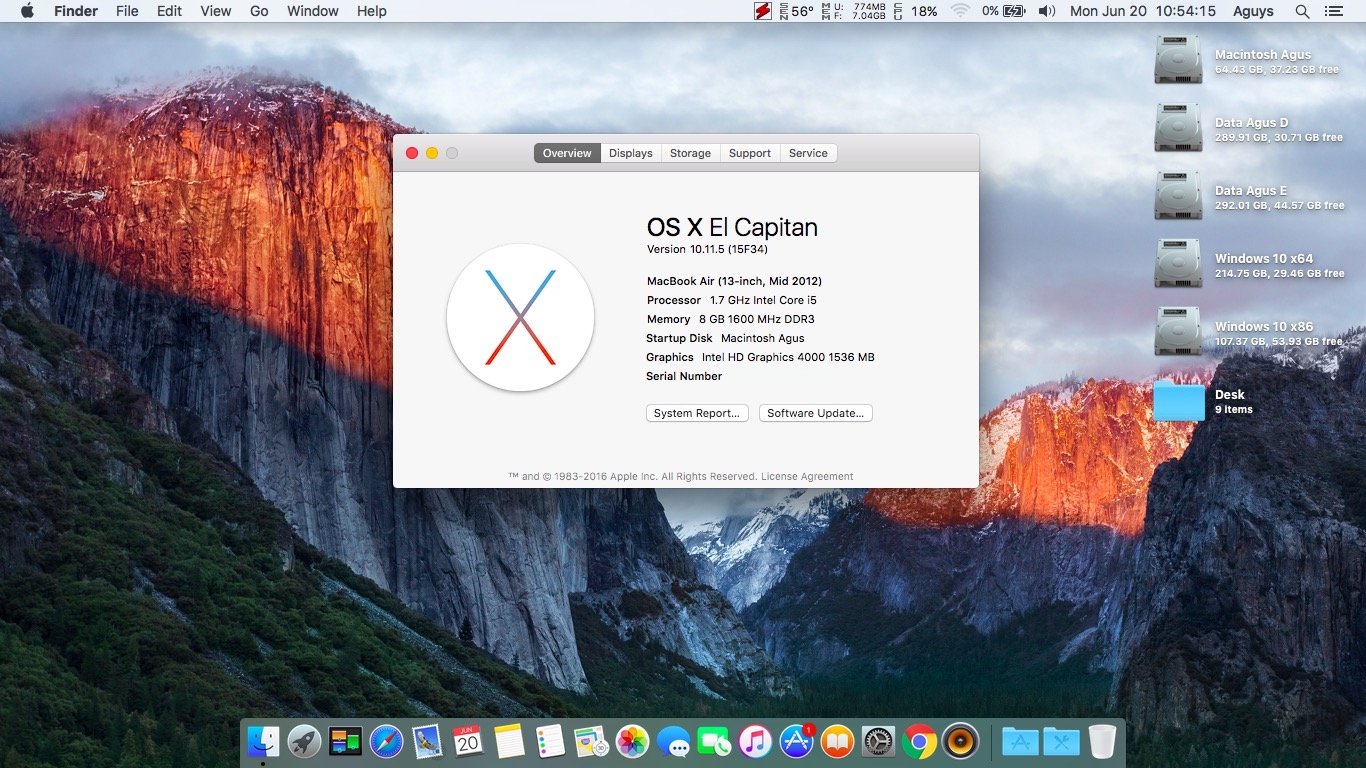Select Desk folder on desktop
1366x768 pixels.
1178,400
